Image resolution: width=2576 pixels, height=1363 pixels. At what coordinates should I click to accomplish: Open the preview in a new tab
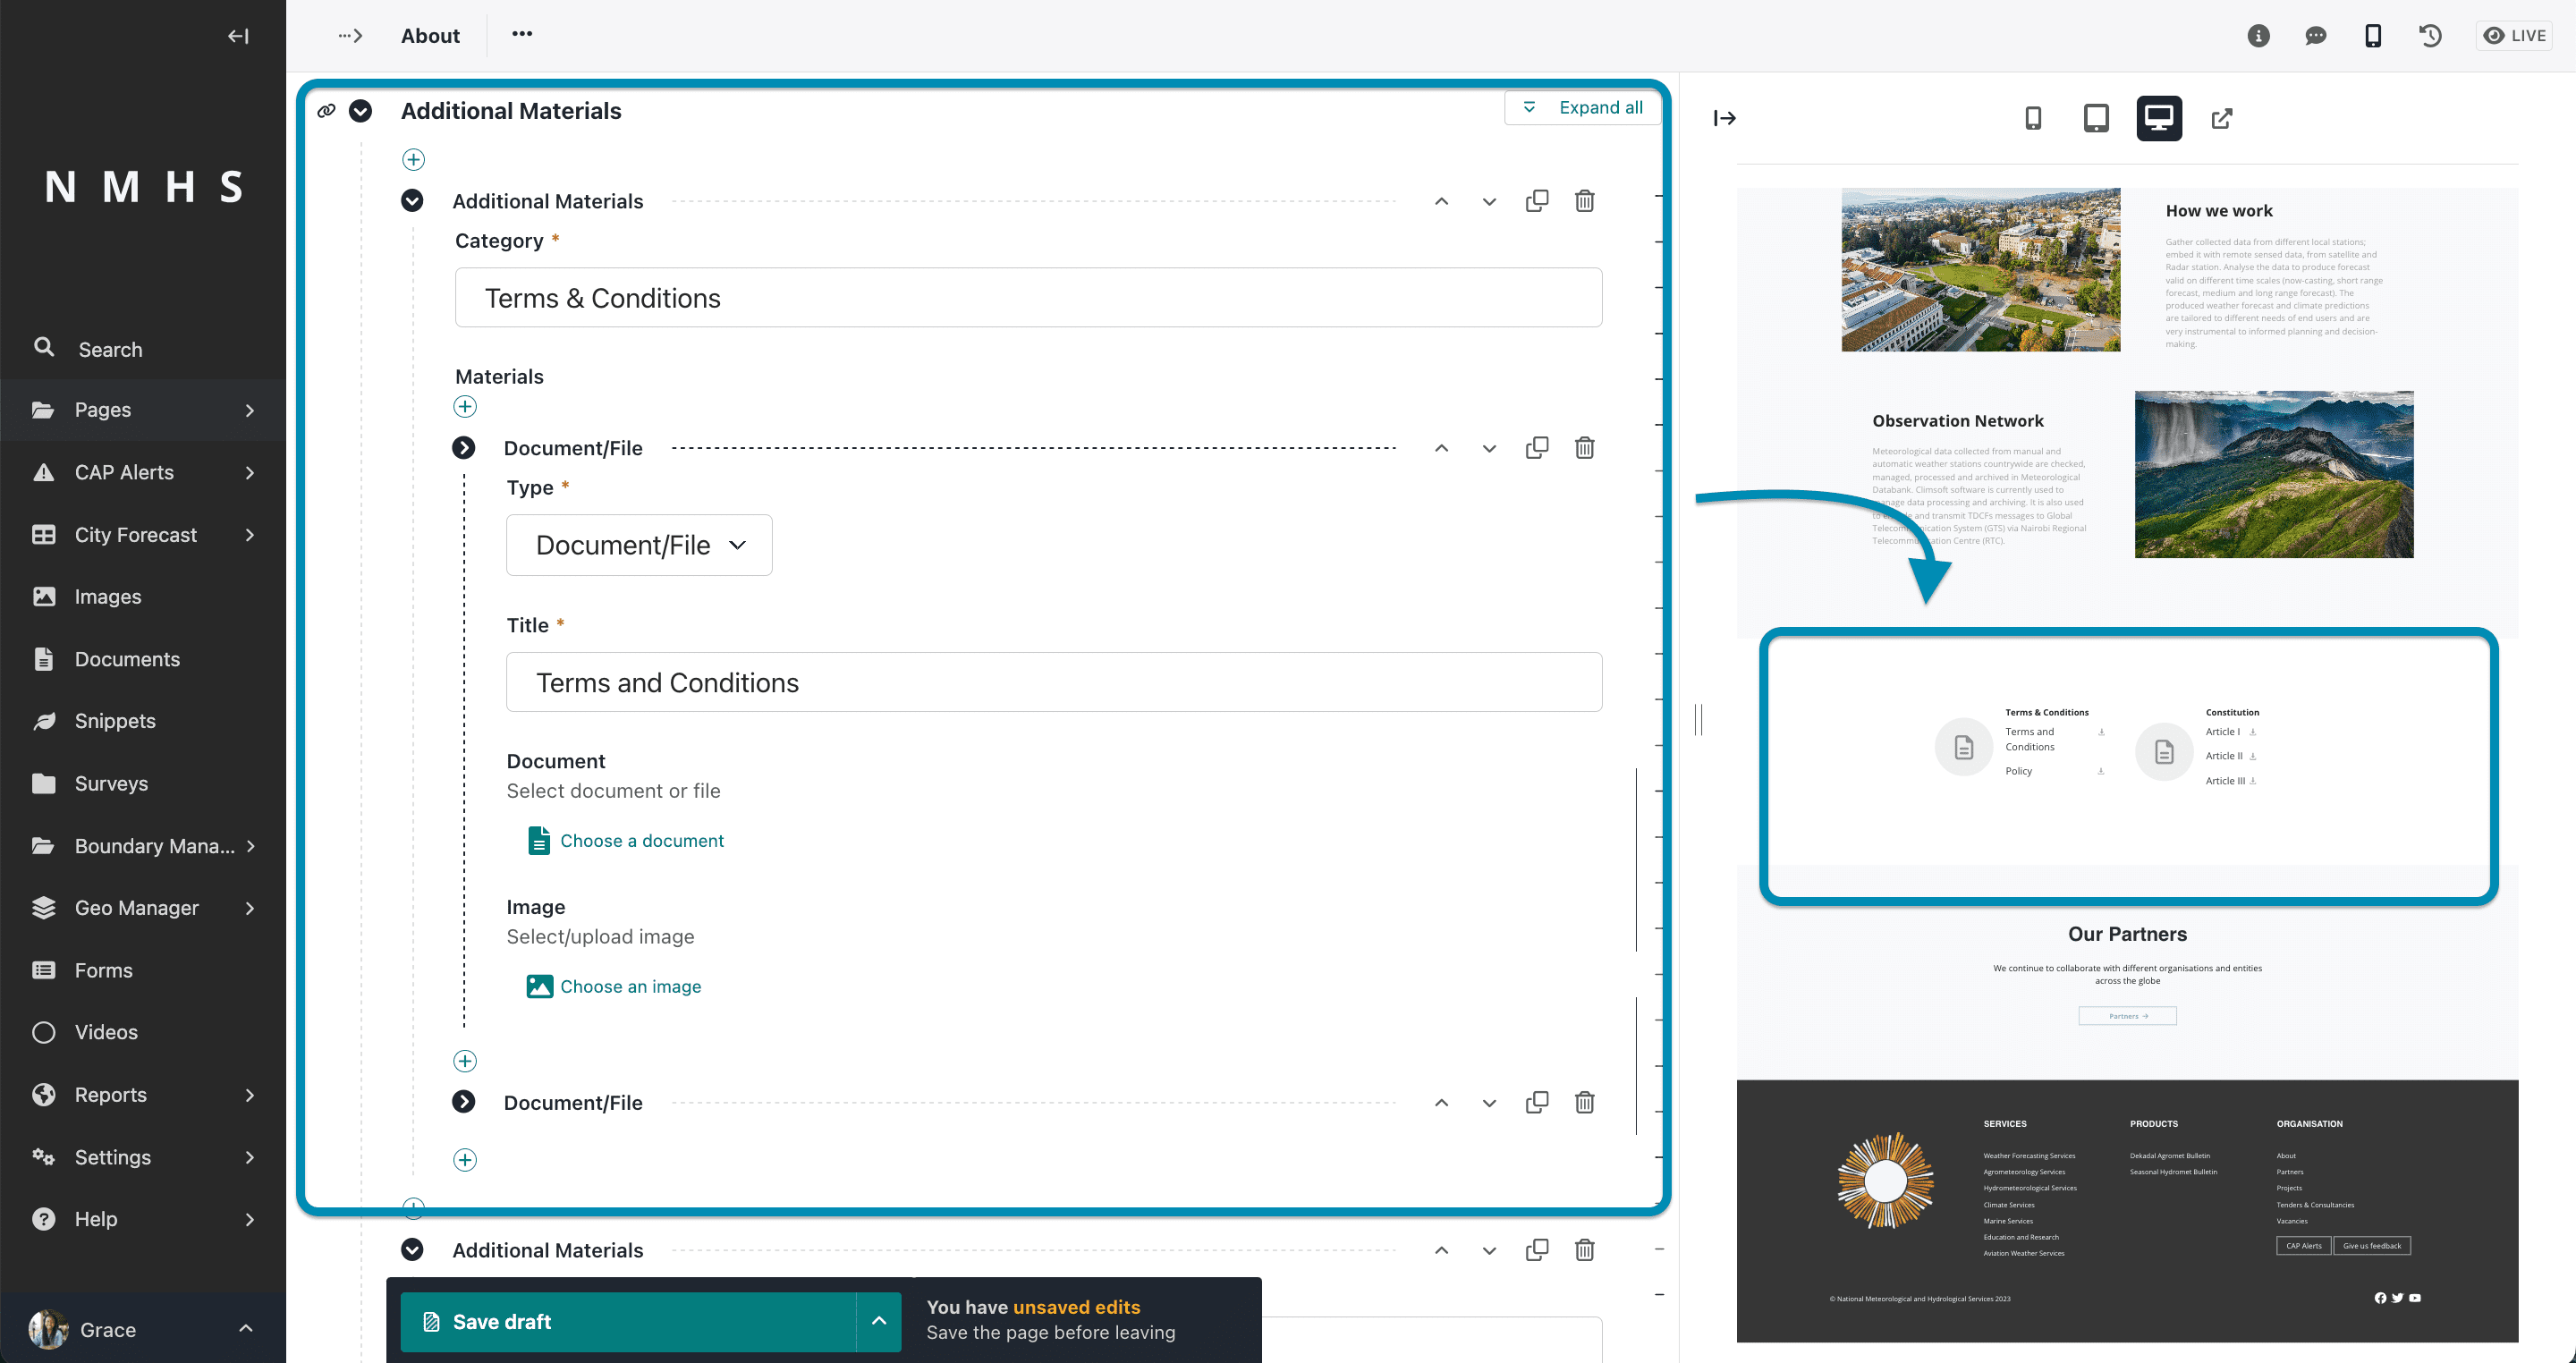coord(2222,119)
